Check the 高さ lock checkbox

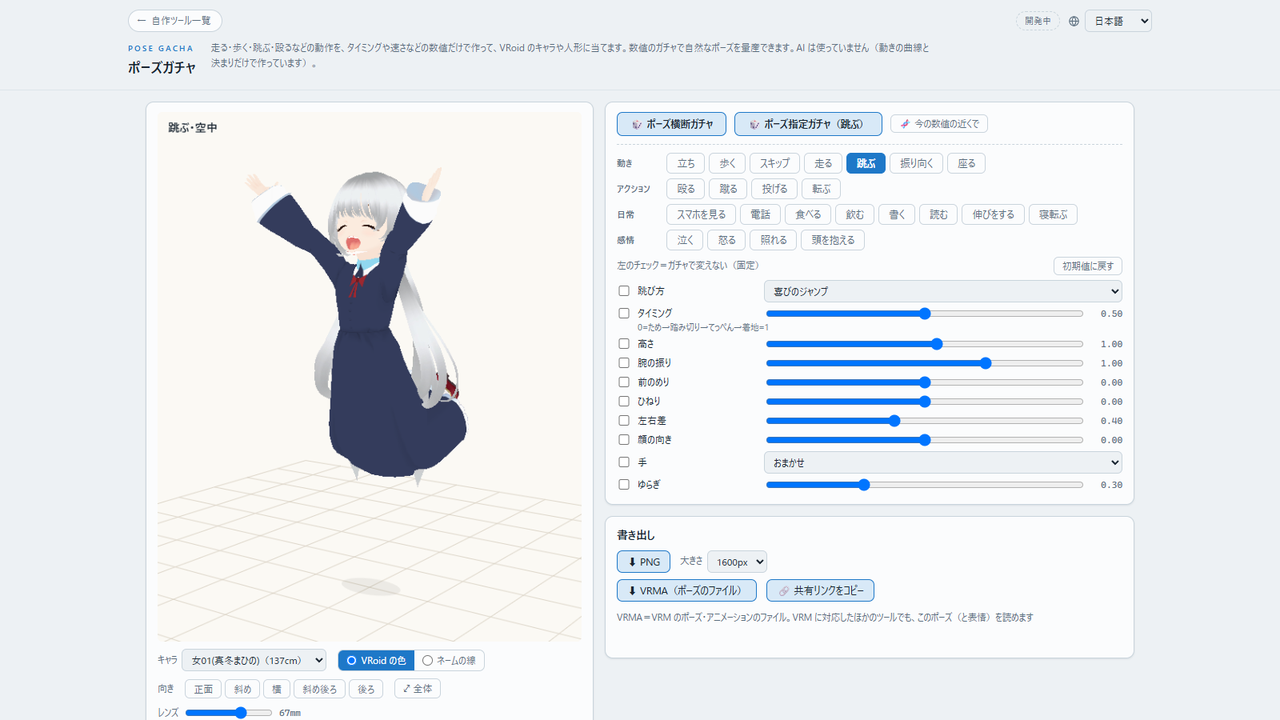coord(624,344)
